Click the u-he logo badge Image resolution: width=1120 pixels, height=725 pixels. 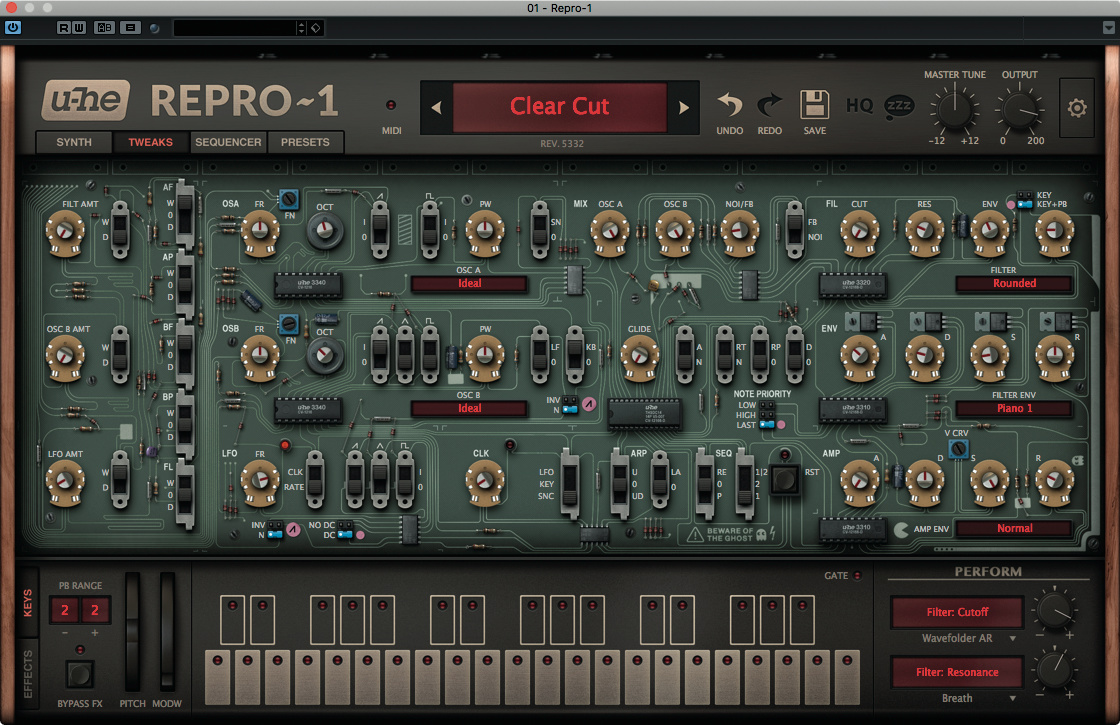(x=85, y=101)
